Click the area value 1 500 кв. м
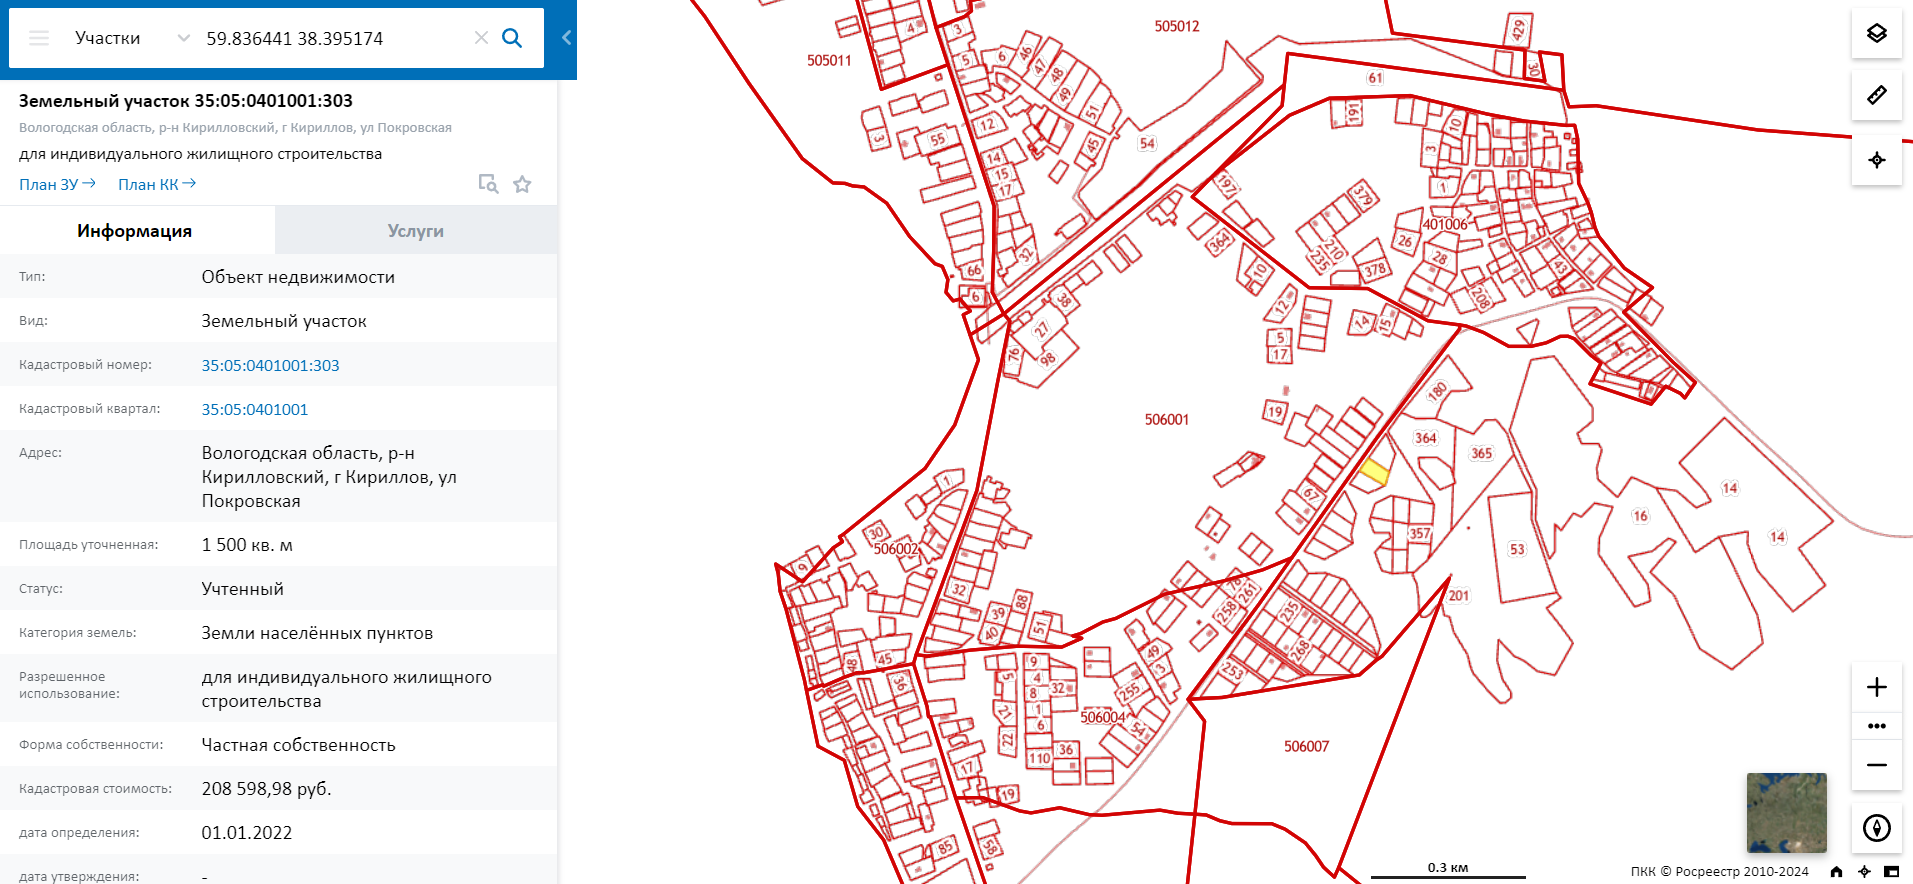Image resolution: width=1913 pixels, height=884 pixels. coord(247,545)
